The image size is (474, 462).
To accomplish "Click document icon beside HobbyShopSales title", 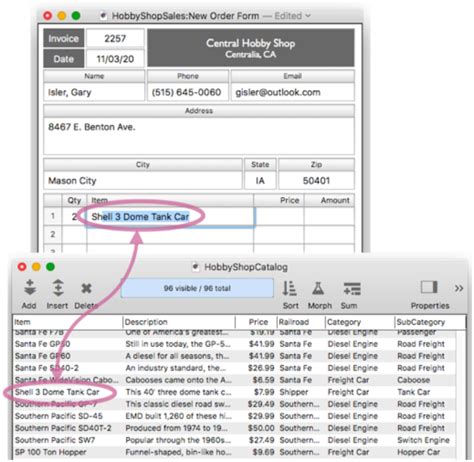I will (103, 16).
